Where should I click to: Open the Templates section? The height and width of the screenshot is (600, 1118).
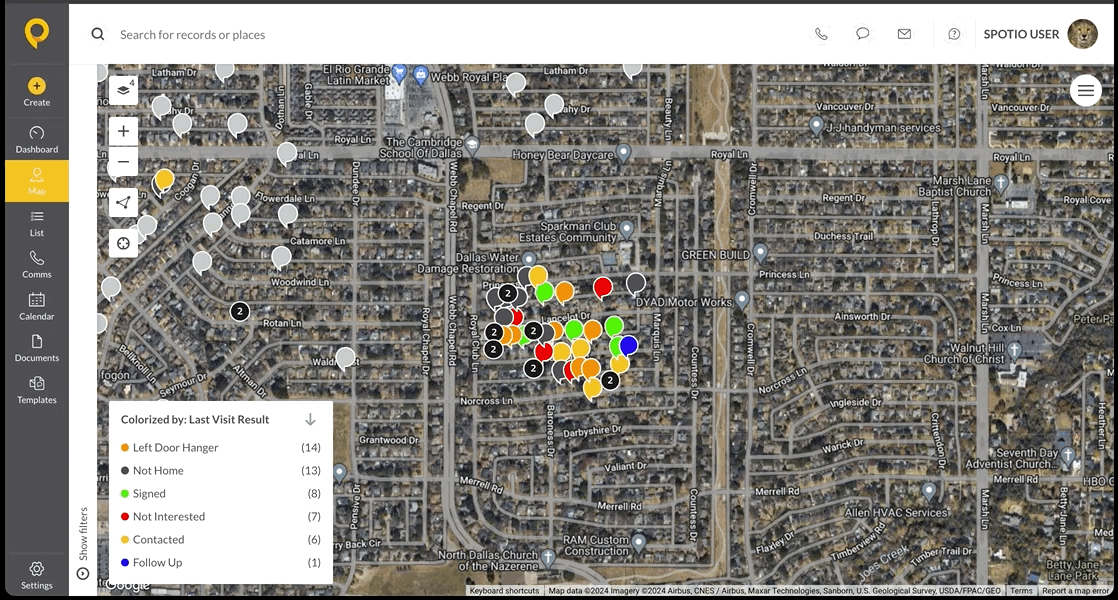[x=36, y=390]
